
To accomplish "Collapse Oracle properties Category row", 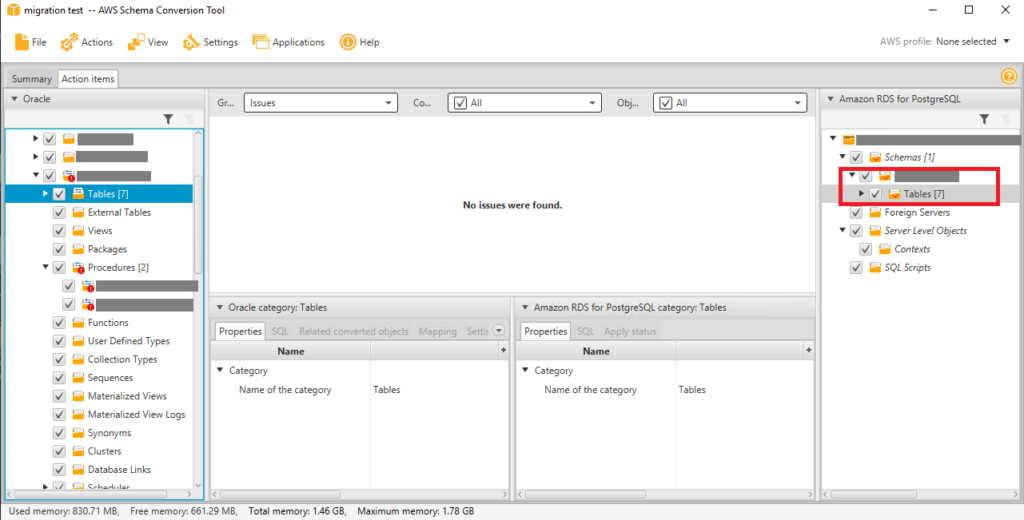I will coord(220,370).
